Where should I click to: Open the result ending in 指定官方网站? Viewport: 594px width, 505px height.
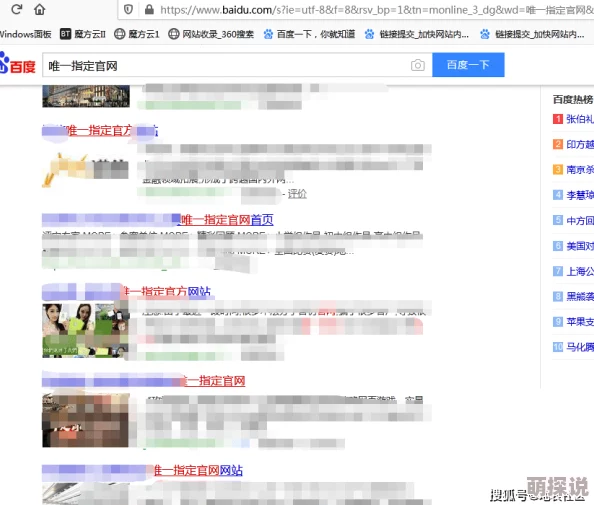167,291
